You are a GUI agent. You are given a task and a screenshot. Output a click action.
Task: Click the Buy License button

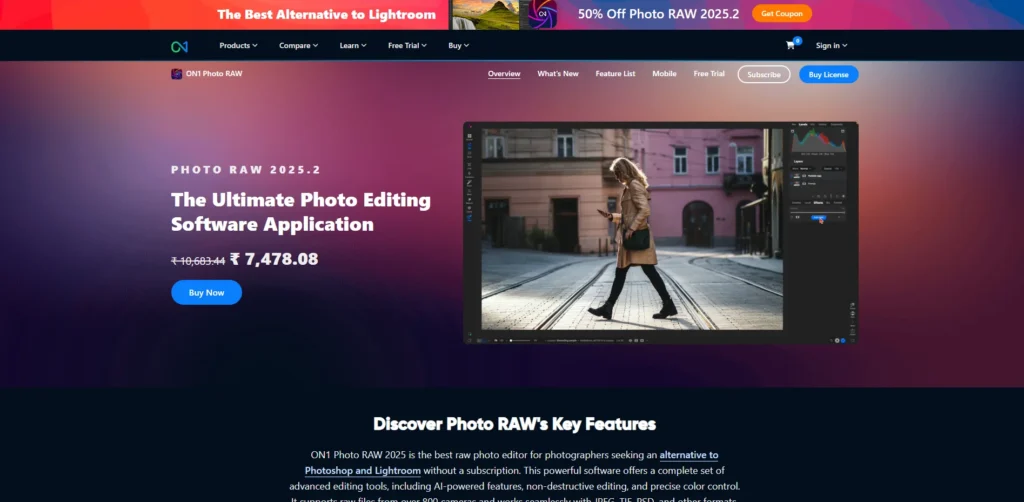[x=829, y=74]
